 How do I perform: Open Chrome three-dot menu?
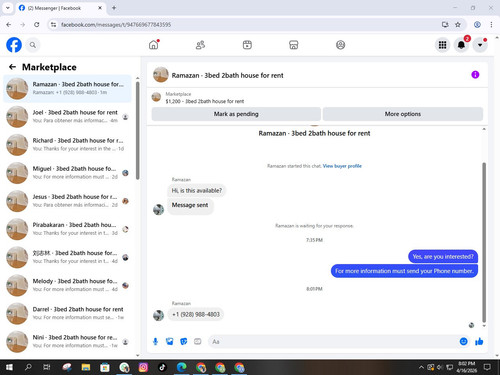pos(491,25)
